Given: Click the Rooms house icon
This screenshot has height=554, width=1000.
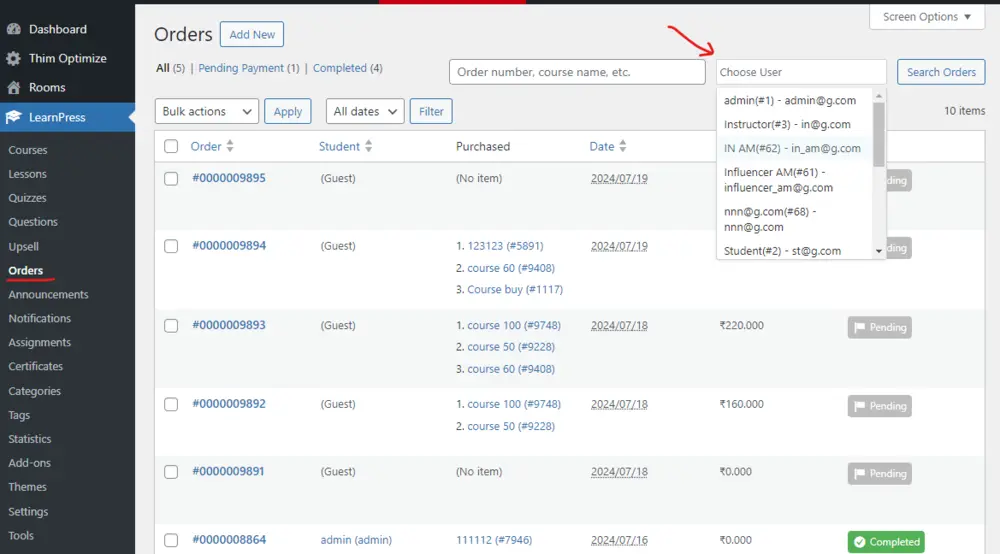Looking at the screenshot, I should (13, 87).
